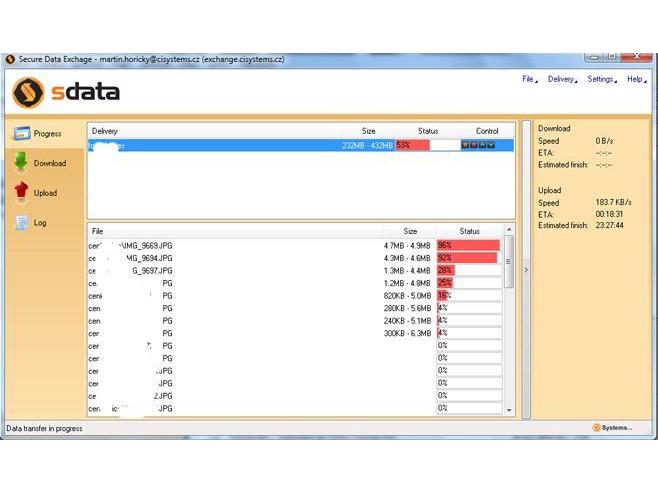The image size is (658, 493).
Task: Collapse the right statistics panel with arrow
Action: pos(526,270)
